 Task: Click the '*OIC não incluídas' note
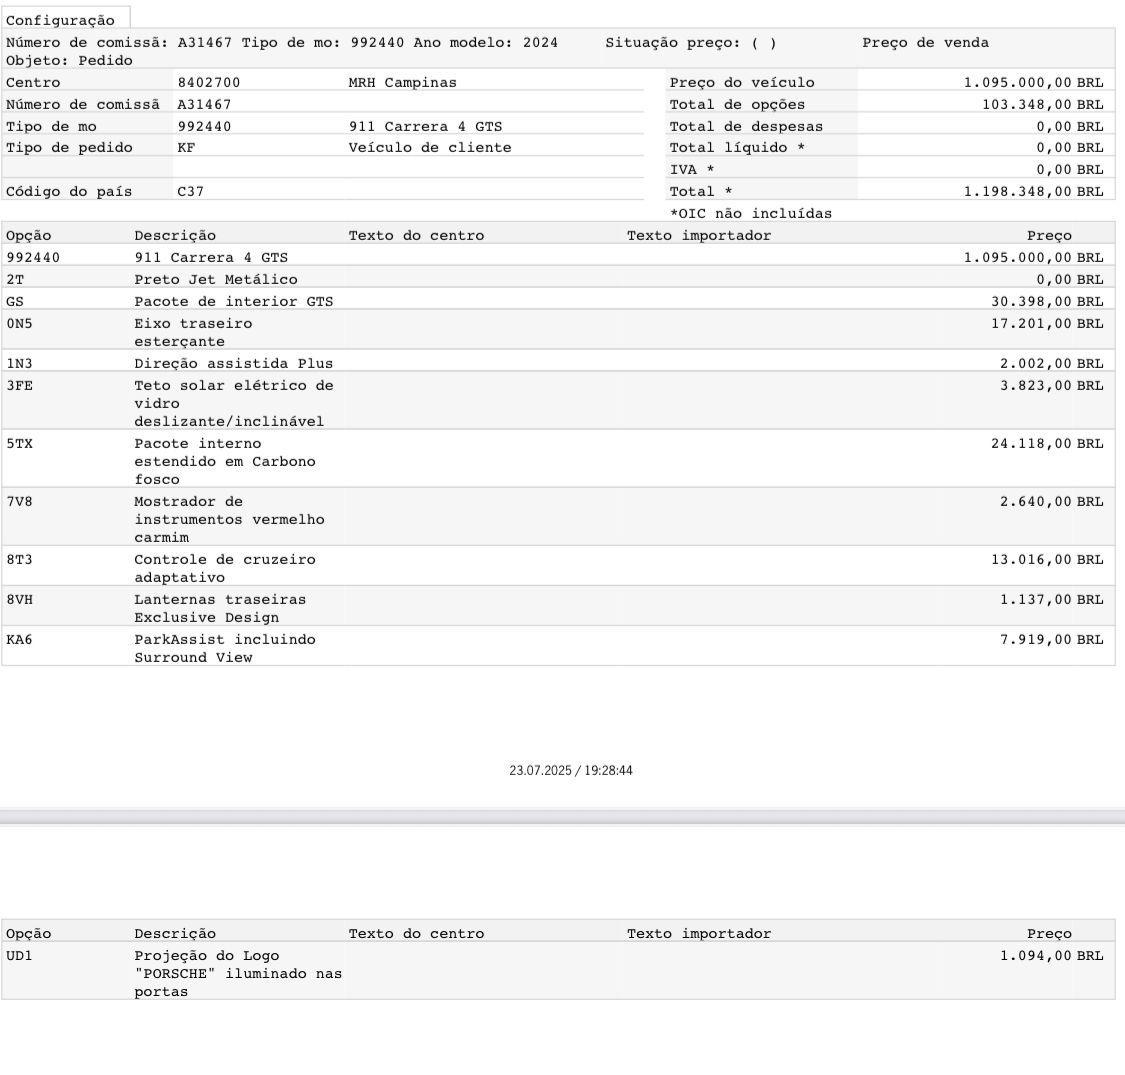pos(750,213)
